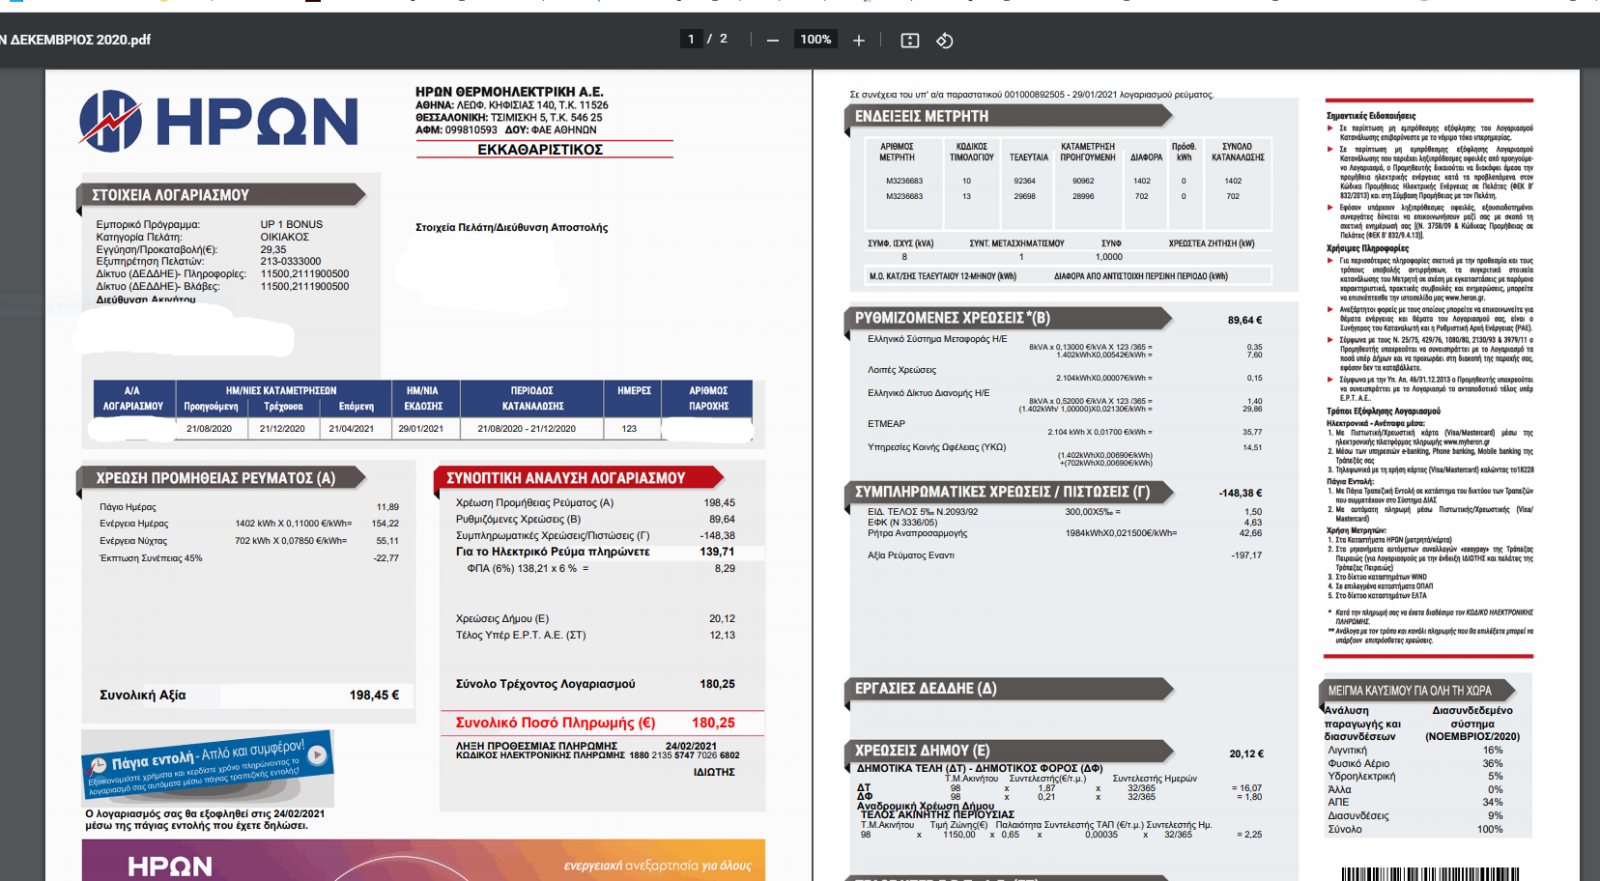
Task: Select the current reading date 21/12/2020 cell
Action: pyautogui.click(x=282, y=428)
